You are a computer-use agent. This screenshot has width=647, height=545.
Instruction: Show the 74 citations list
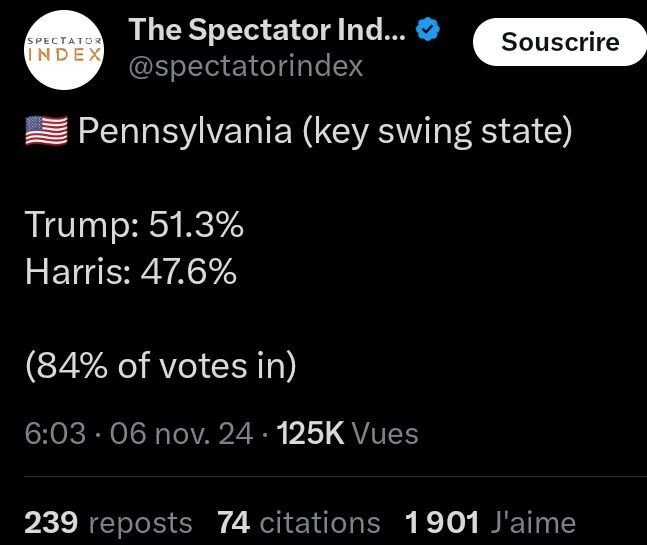point(299,523)
